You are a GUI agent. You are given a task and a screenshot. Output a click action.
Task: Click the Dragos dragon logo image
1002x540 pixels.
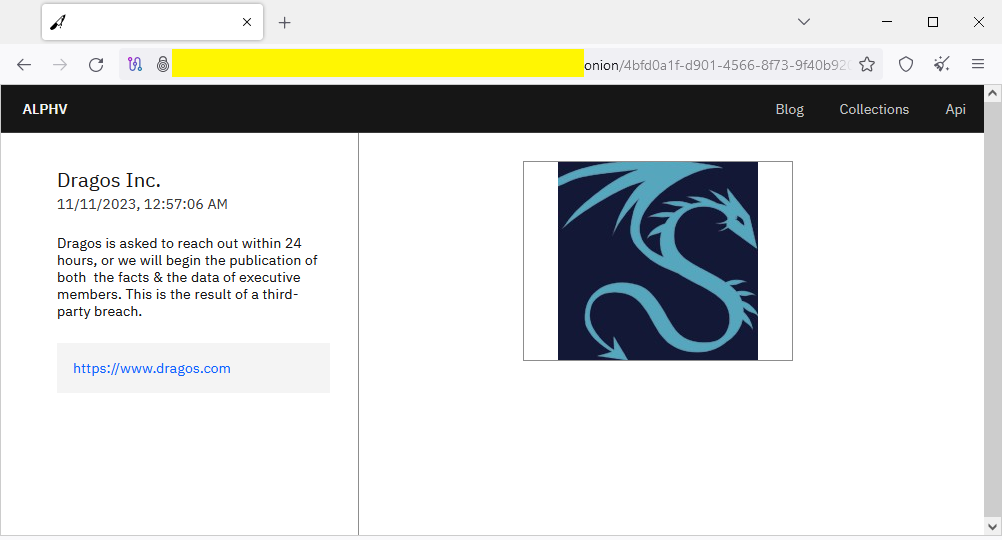(x=658, y=261)
